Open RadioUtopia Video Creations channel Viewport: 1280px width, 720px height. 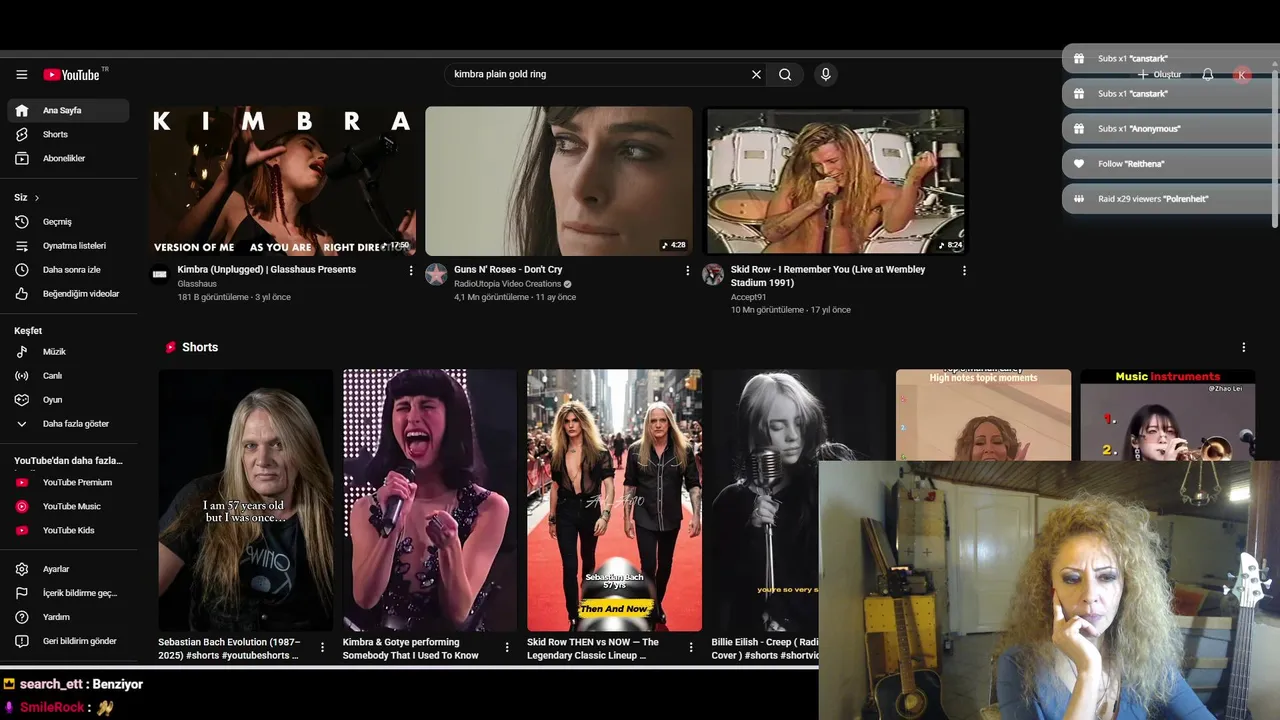pos(508,284)
